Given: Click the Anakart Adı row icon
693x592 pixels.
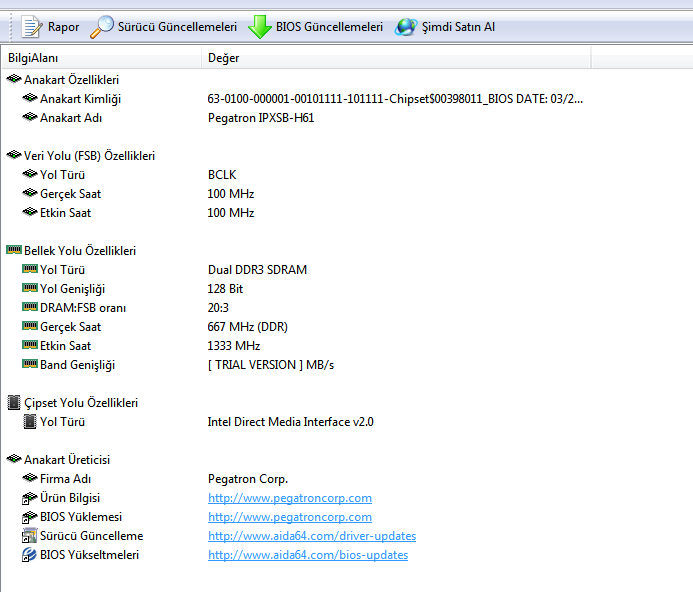Looking at the screenshot, I should (30, 117).
